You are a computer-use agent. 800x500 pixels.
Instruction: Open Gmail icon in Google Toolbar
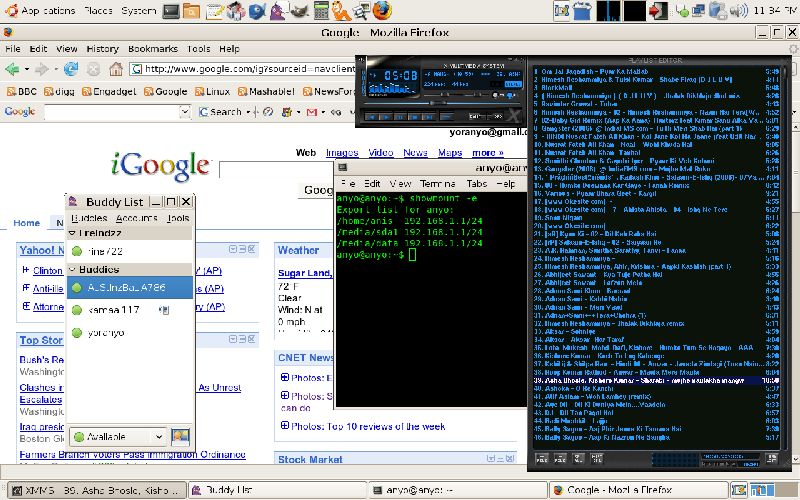pyautogui.click(x=312, y=112)
